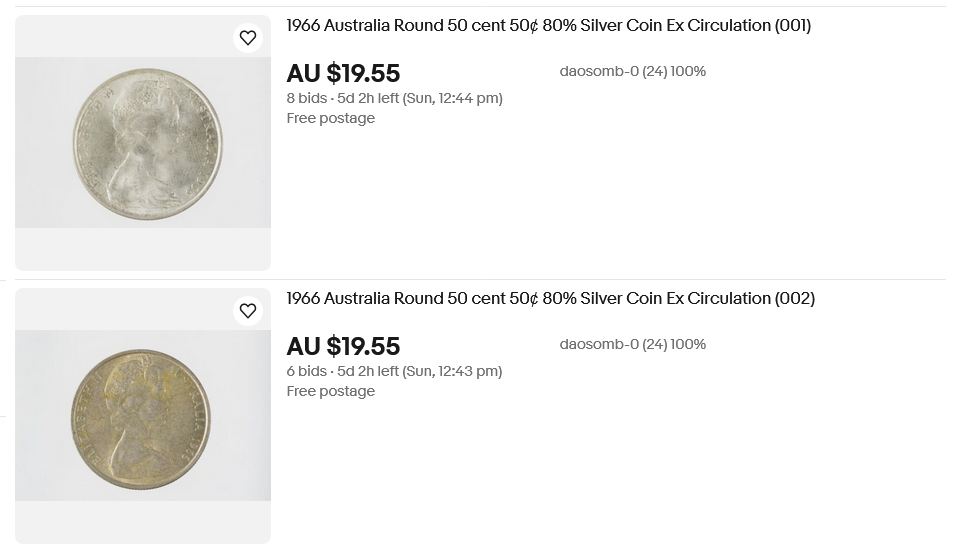This screenshot has height=548, width=979.
Task: Click the time left ending Sun 12:43 pm
Action: [420, 372]
